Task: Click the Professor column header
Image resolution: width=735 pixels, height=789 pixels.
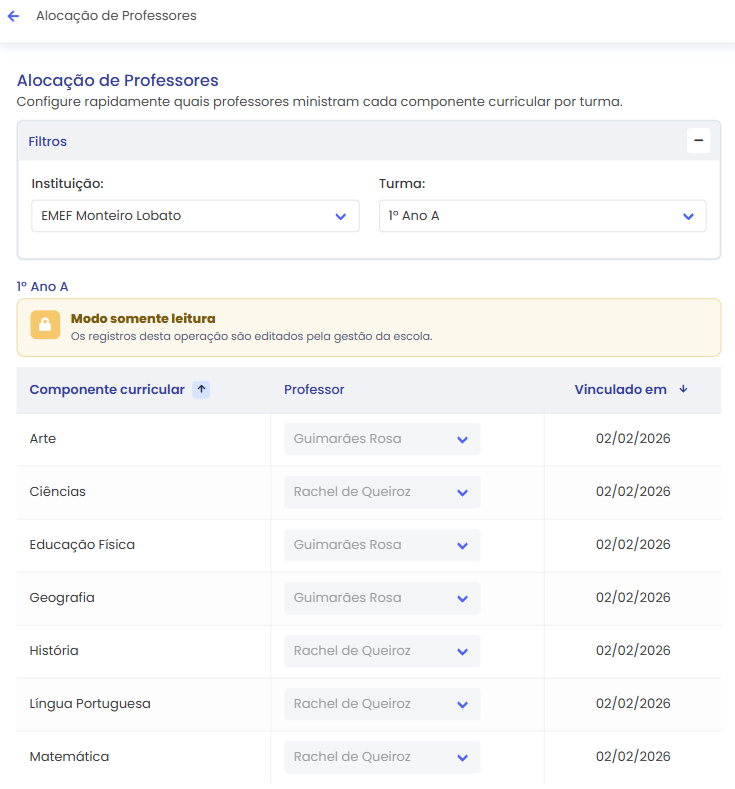Action: [x=314, y=389]
